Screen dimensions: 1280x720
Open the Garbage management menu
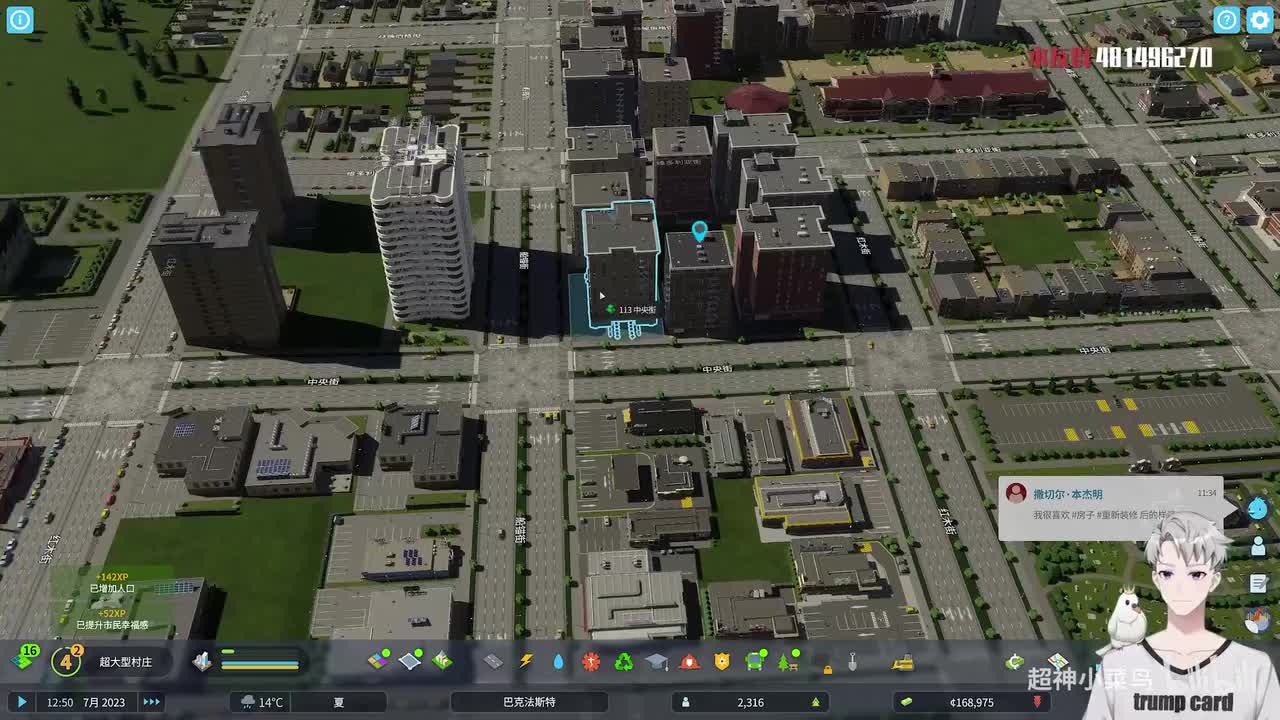(x=624, y=661)
